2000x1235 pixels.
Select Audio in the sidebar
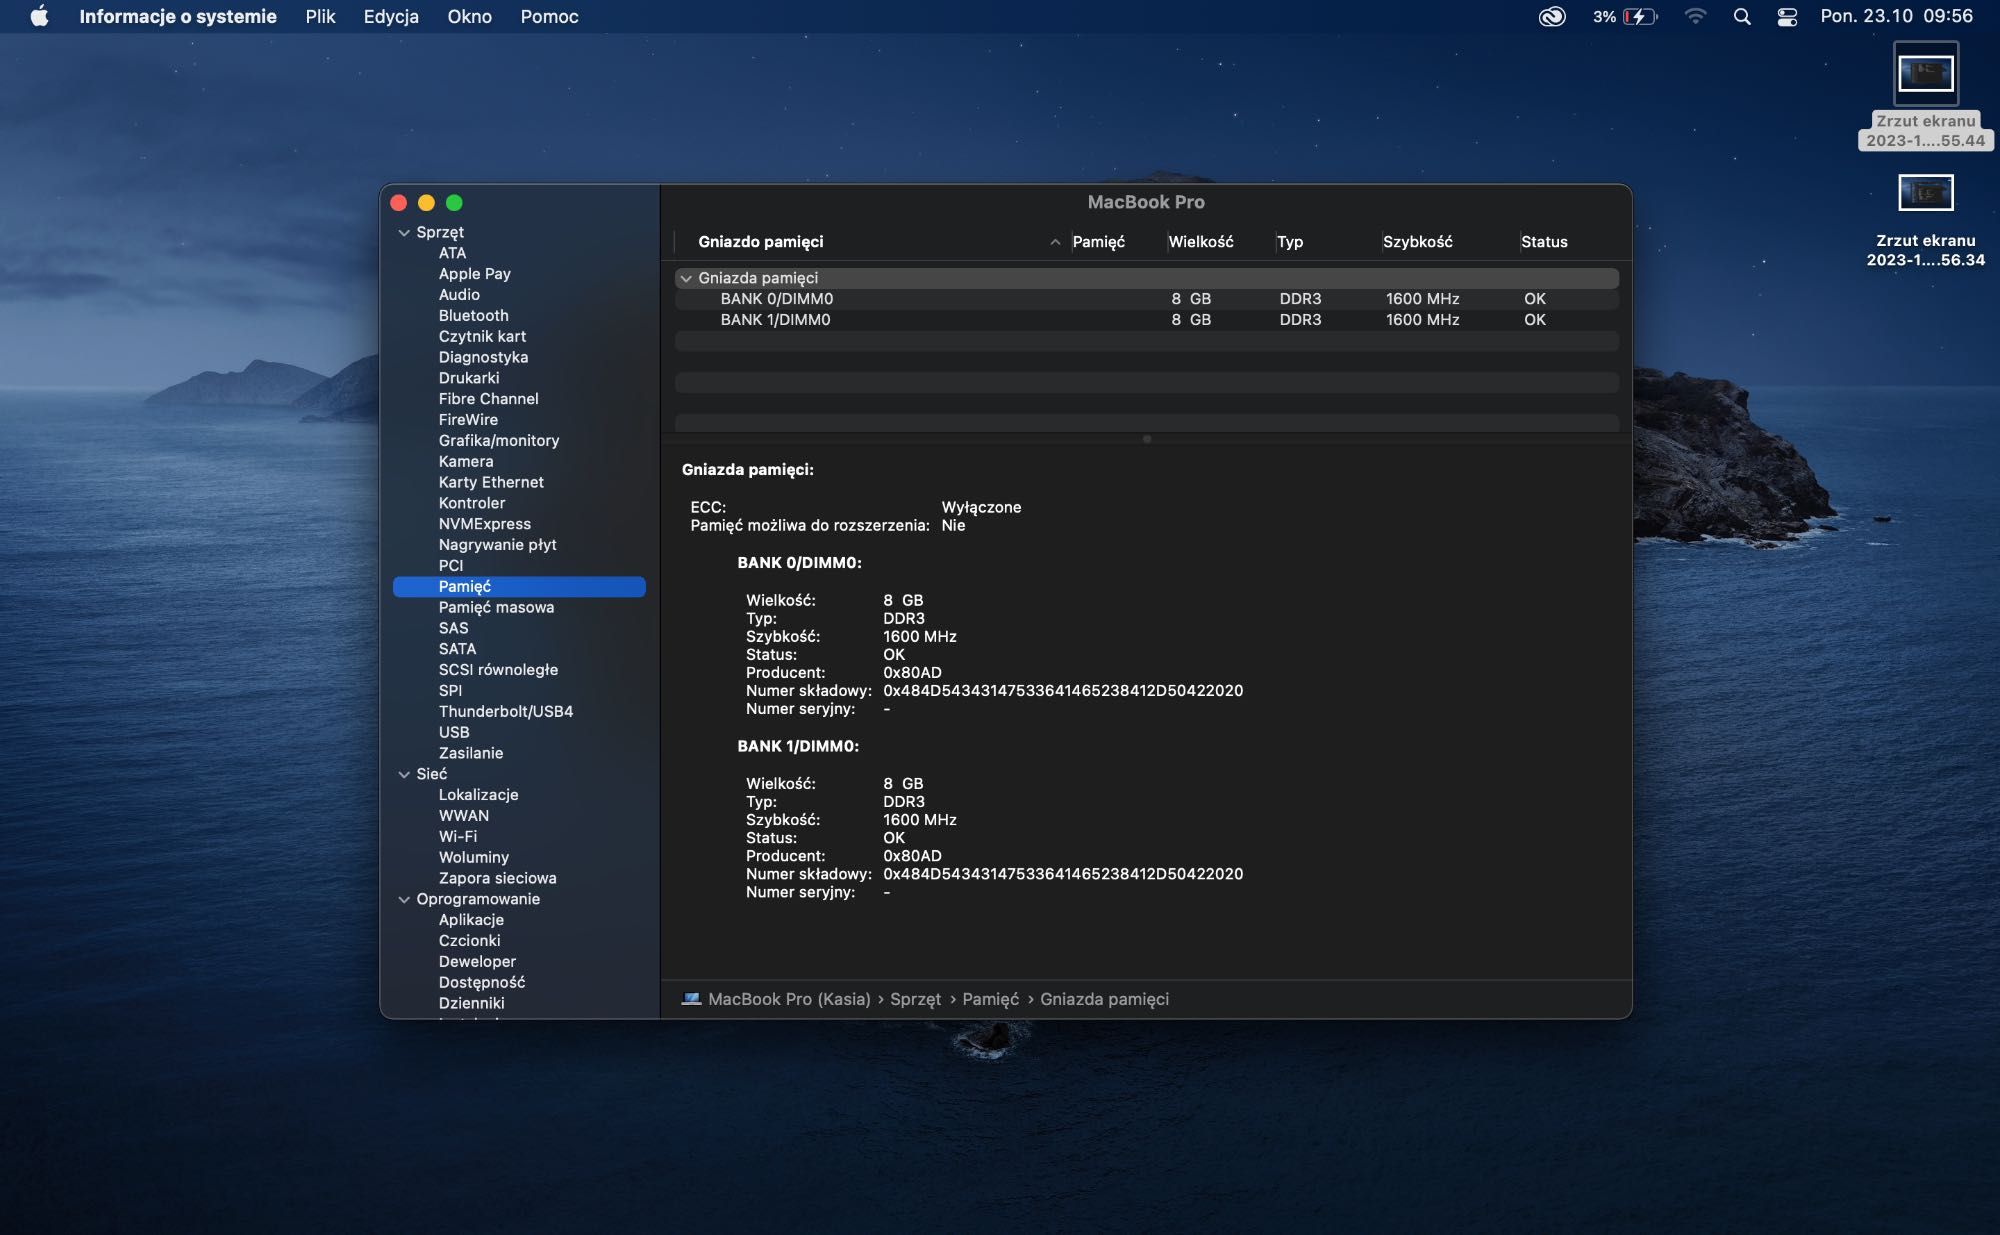click(459, 295)
